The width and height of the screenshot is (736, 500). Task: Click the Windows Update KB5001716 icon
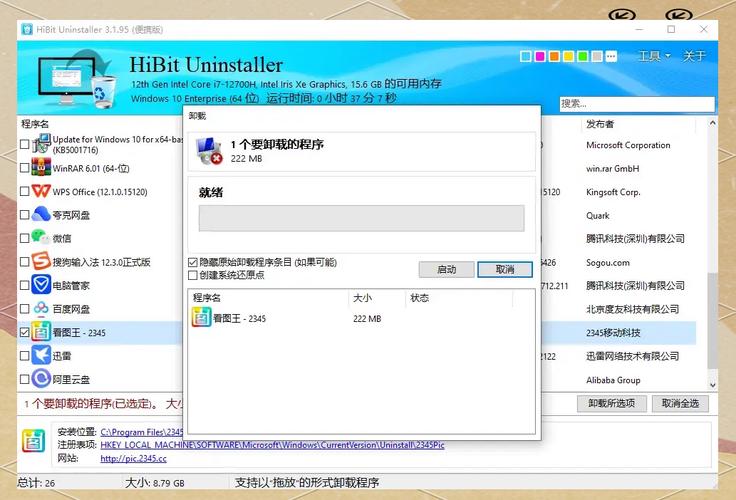pyautogui.click(x=41, y=144)
